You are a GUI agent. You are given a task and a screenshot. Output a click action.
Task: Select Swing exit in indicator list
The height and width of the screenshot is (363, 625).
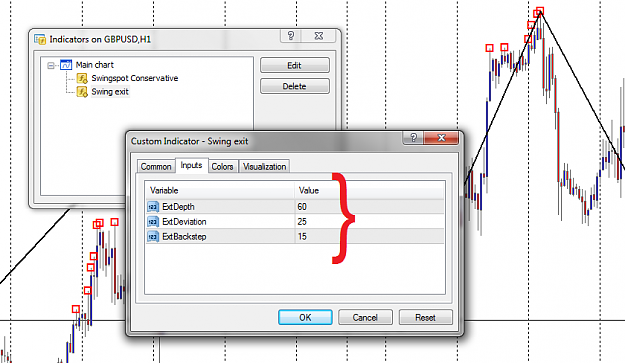click(x=110, y=92)
